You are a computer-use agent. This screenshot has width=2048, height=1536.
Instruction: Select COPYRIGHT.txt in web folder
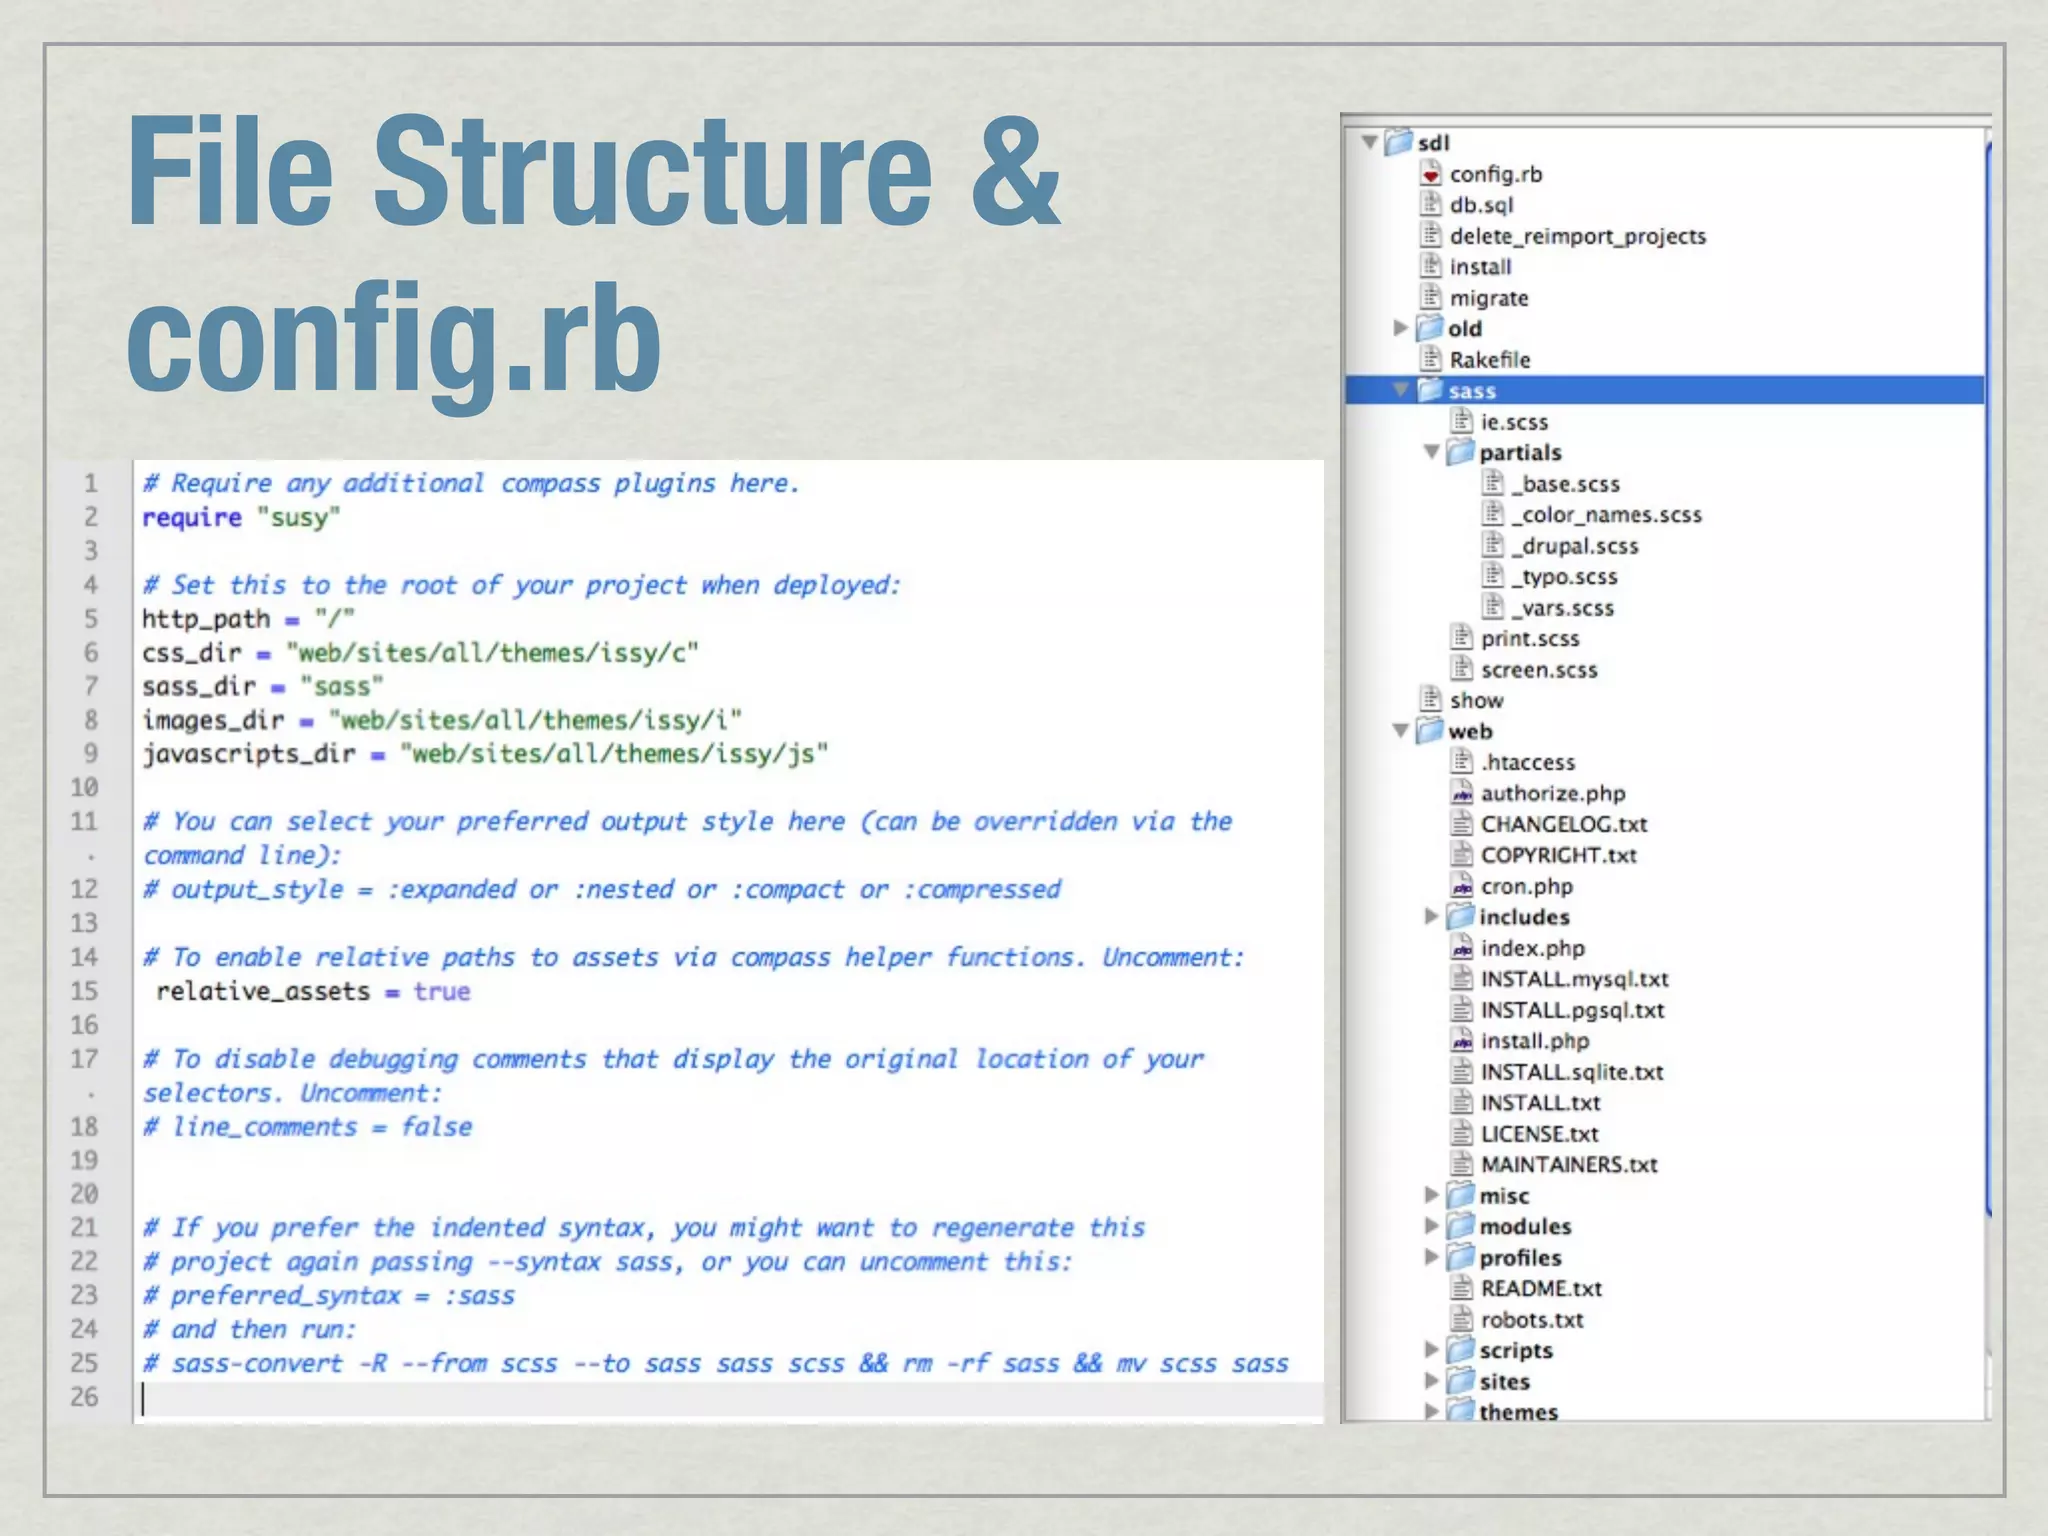pos(1558,855)
